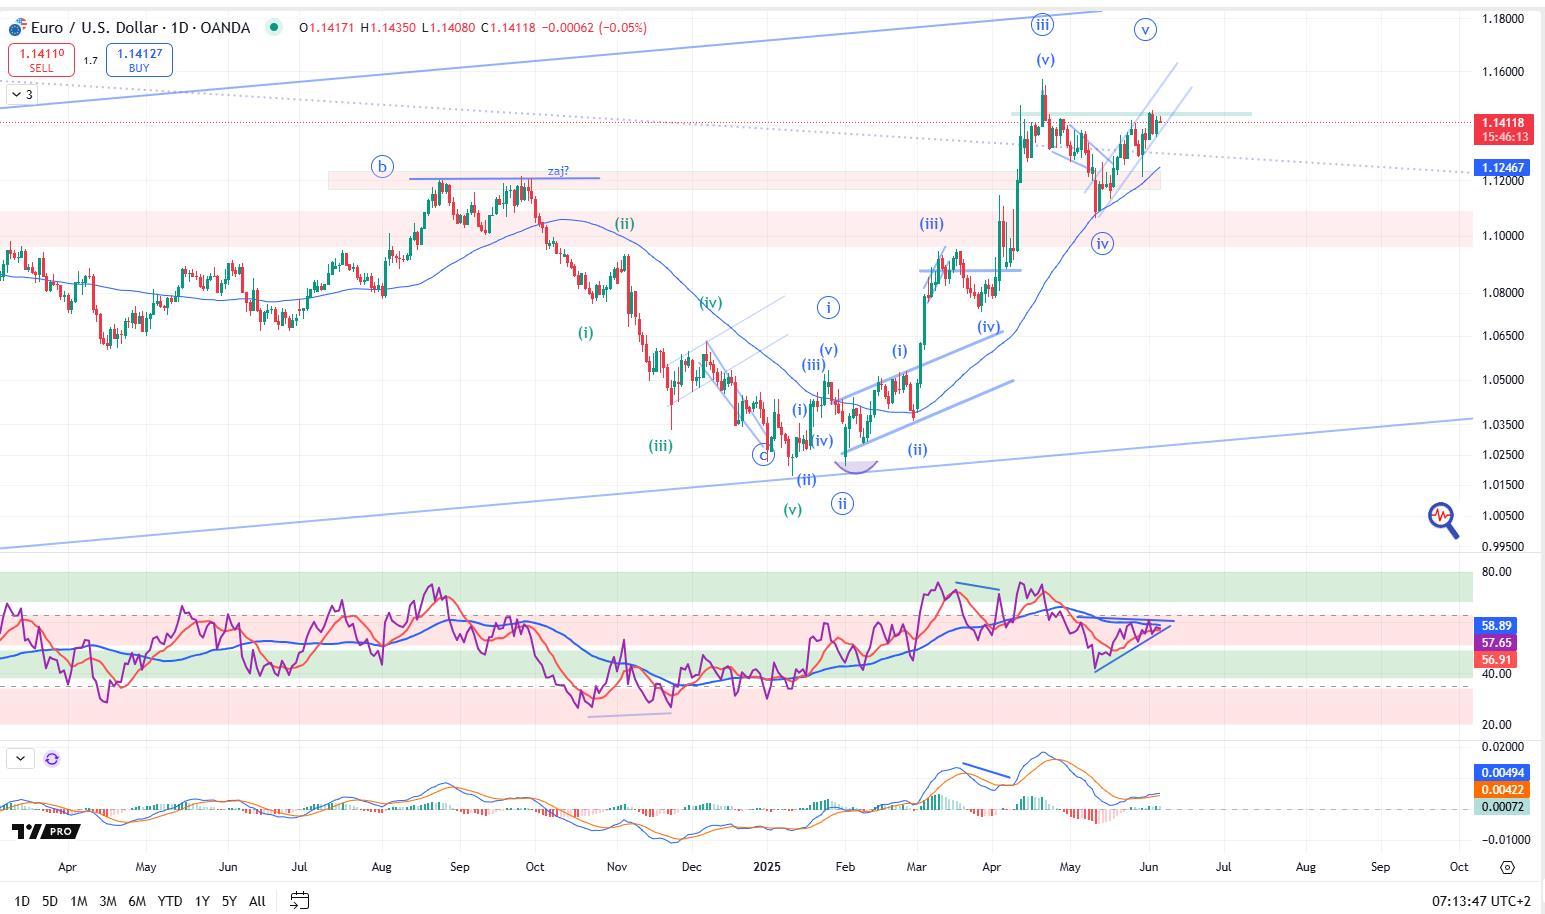Viewport: 1545px width, 914px height.
Task: Select the circled 'c' wave label
Action: pos(764,455)
